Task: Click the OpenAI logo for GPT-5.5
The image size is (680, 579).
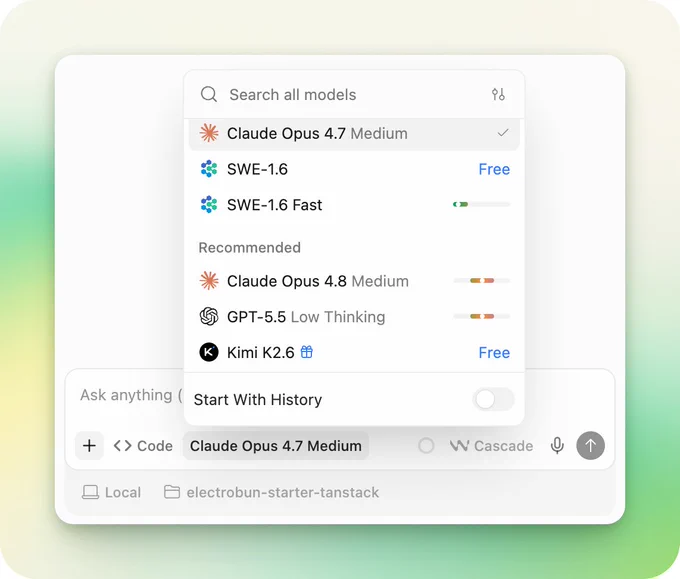Action: pos(209,317)
